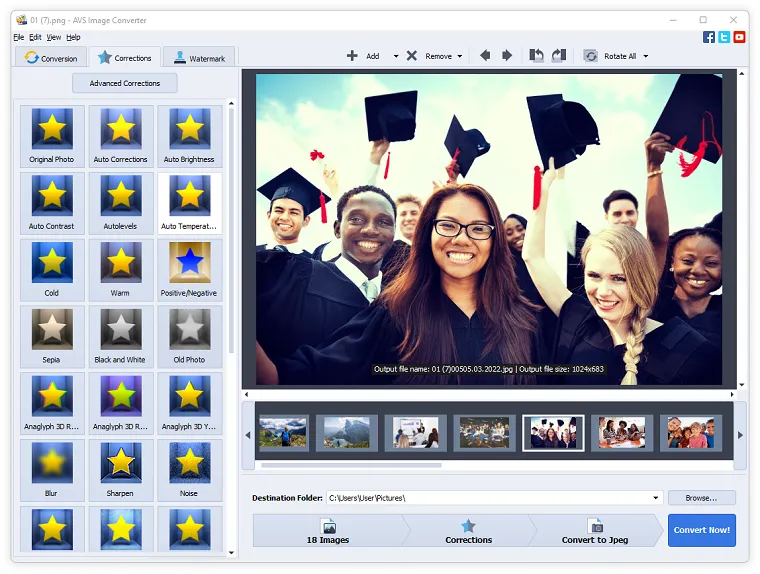The height and width of the screenshot is (574, 760).
Task: Open the Facebook page icon
Action: pos(709,37)
